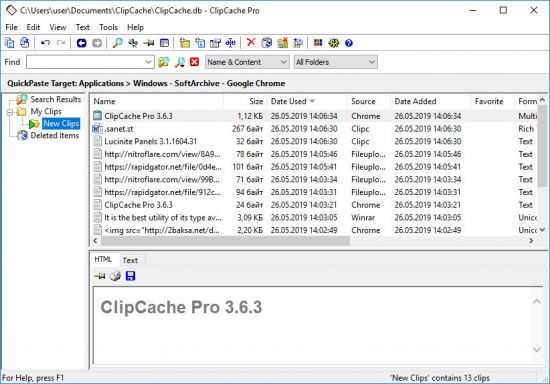Click the search folders icon beside Find box
550x384 pixels.
click(x=163, y=62)
